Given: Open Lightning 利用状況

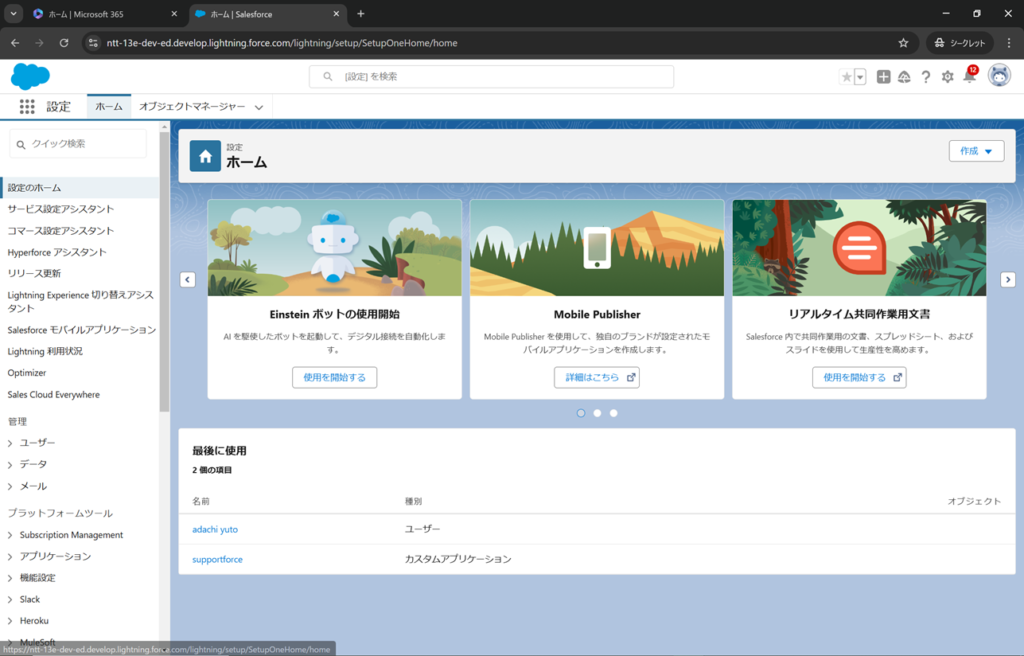Looking at the screenshot, I should tap(45, 352).
